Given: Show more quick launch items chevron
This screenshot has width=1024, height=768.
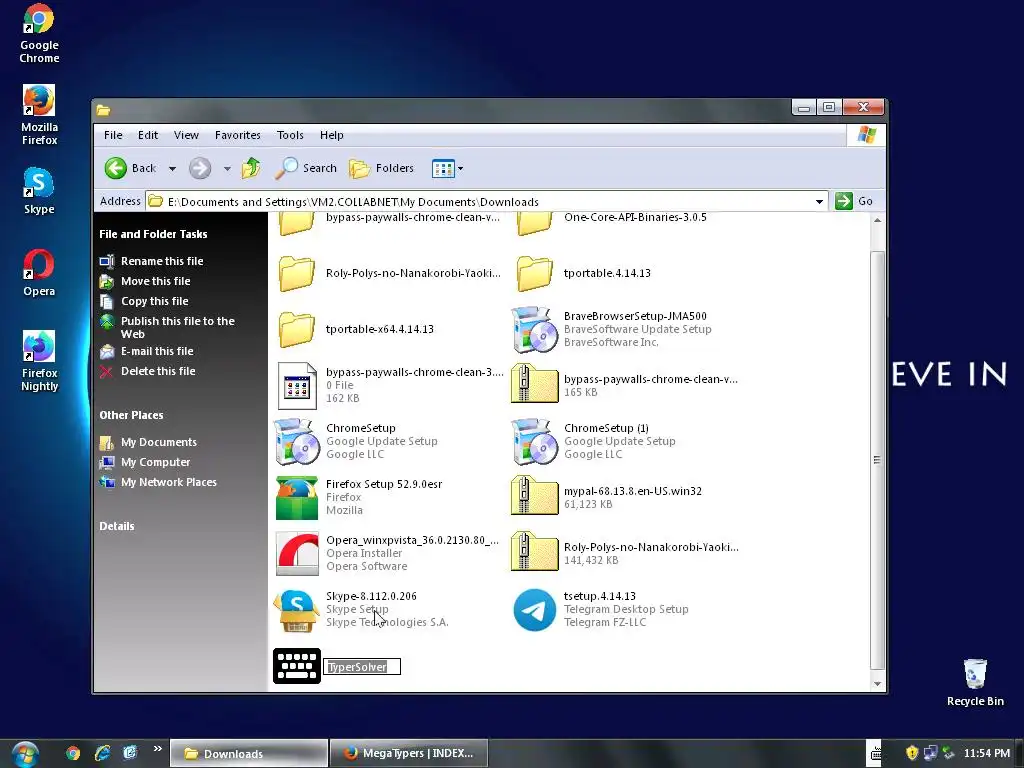Looking at the screenshot, I should 157,748.
